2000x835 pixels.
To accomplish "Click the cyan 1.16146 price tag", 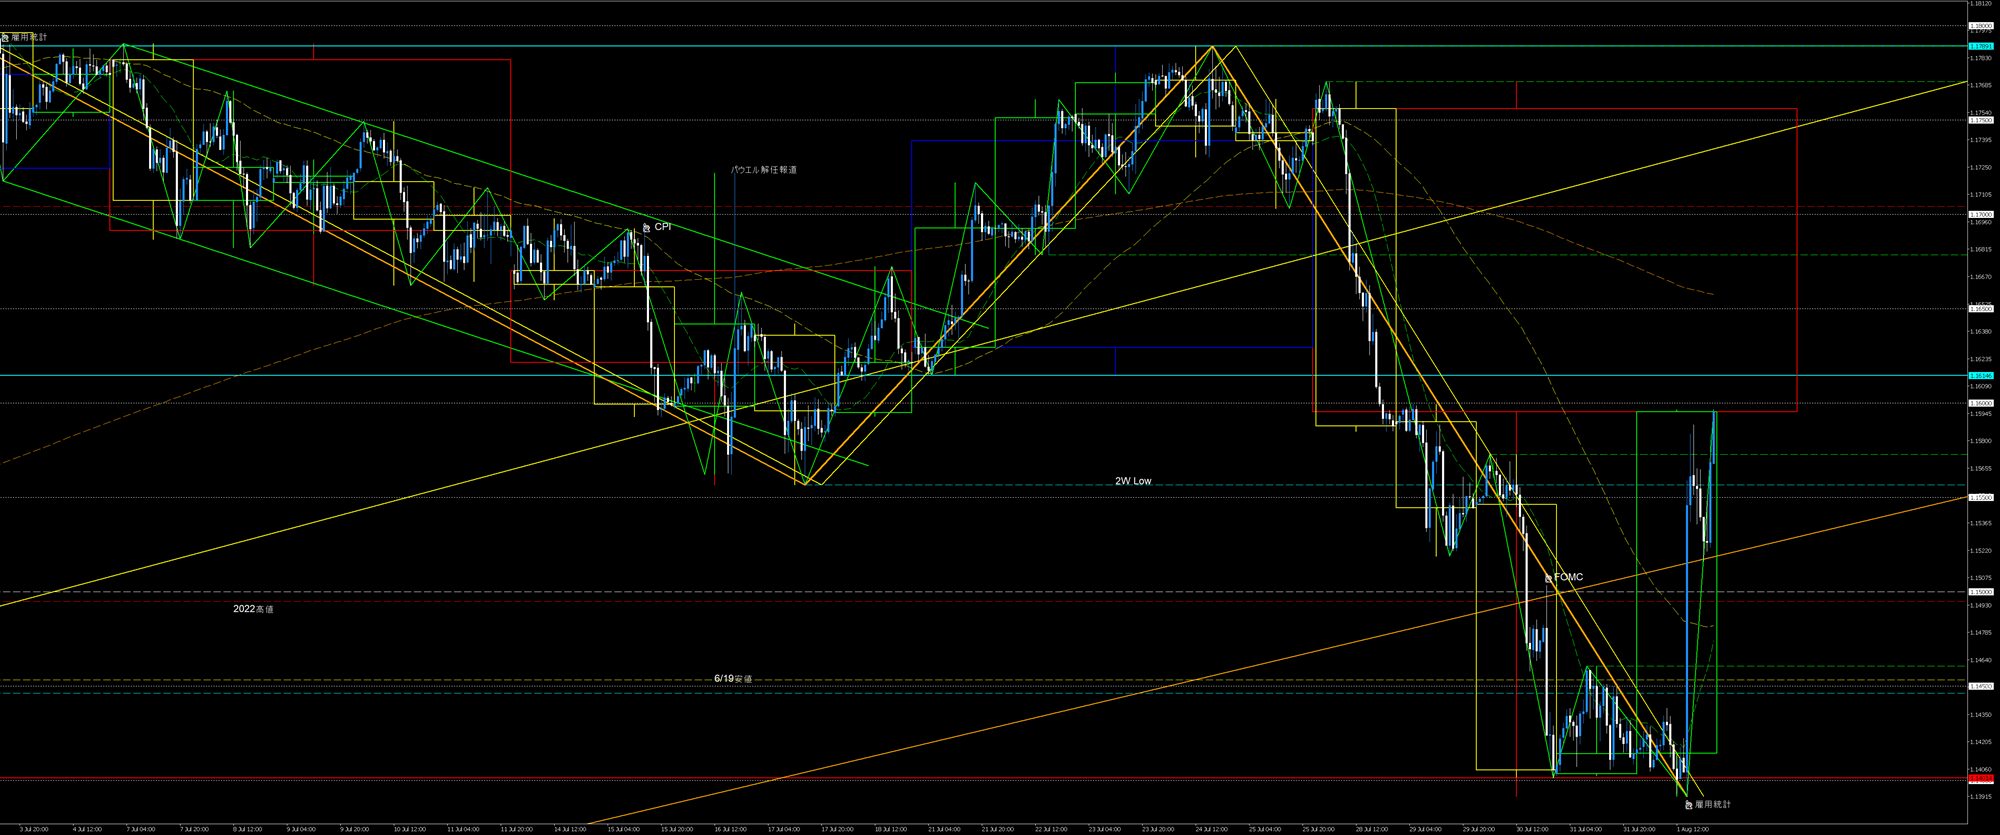I will click(x=1981, y=376).
